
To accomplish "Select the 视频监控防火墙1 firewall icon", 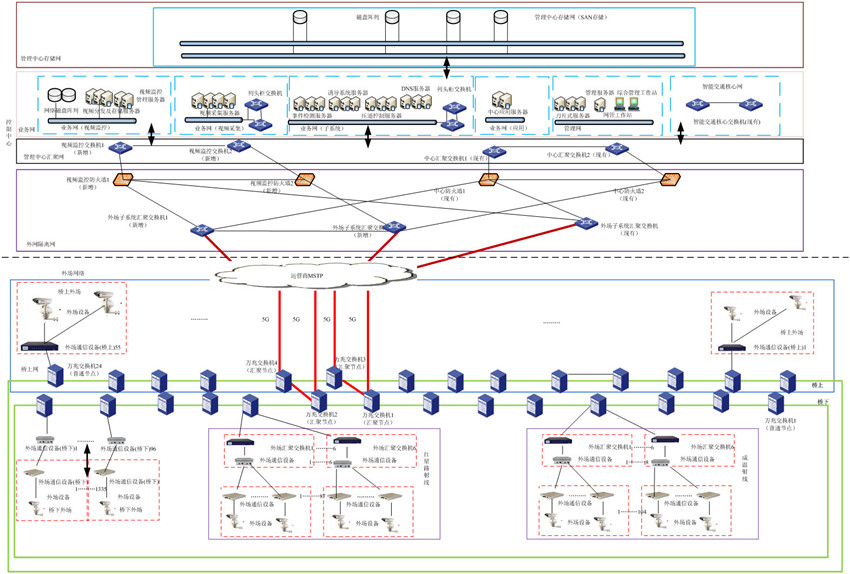I will tap(123, 180).
